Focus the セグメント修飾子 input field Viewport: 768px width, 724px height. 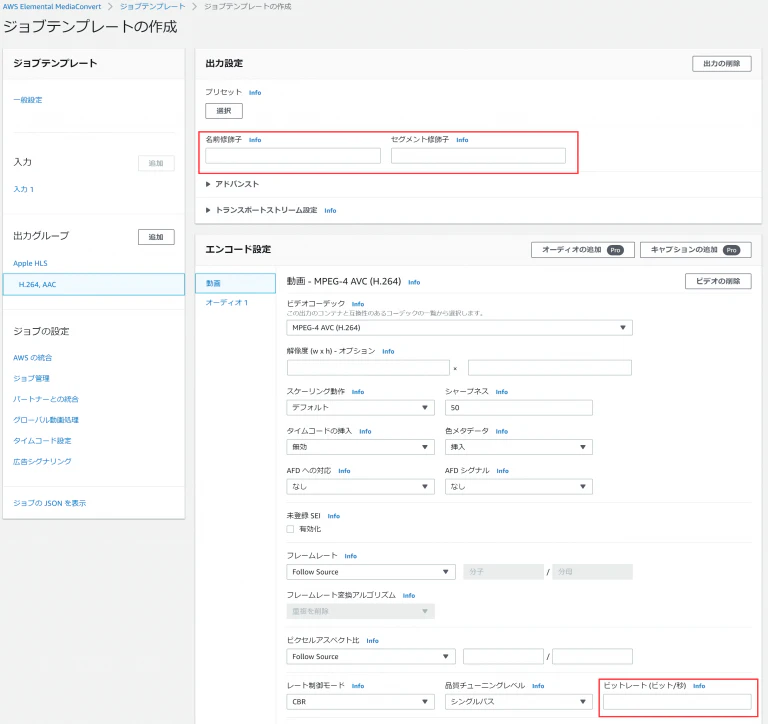pos(478,156)
